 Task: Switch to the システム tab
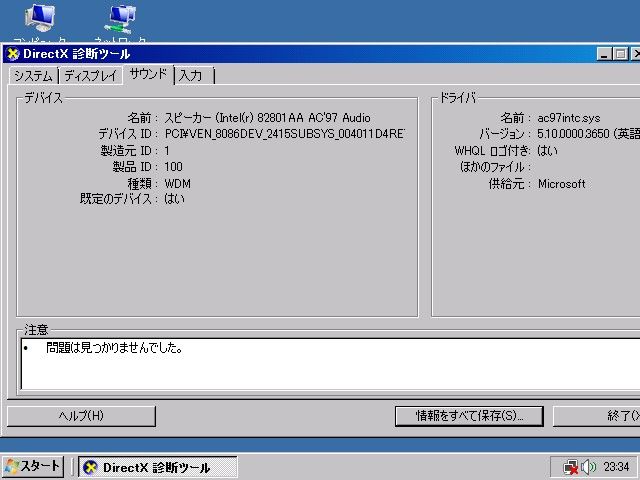tap(32, 76)
